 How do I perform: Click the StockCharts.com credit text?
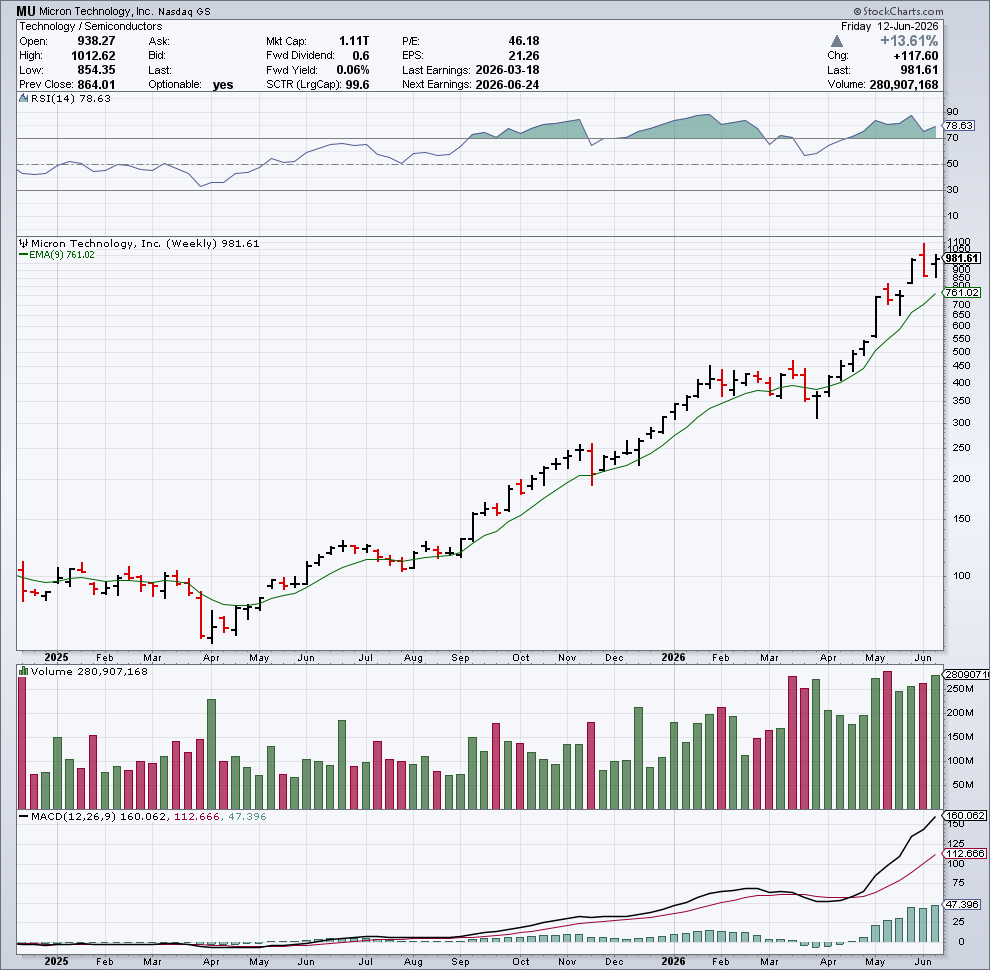click(897, 11)
